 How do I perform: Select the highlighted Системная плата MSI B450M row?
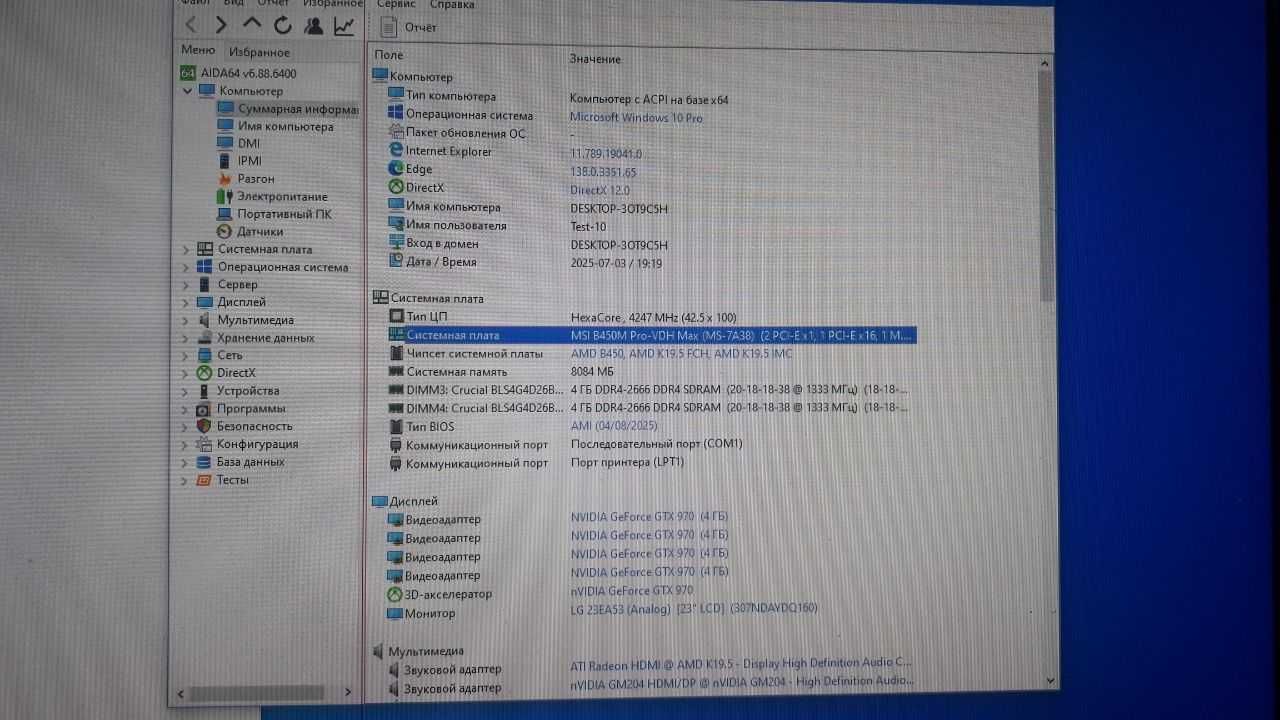click(651, 336)
